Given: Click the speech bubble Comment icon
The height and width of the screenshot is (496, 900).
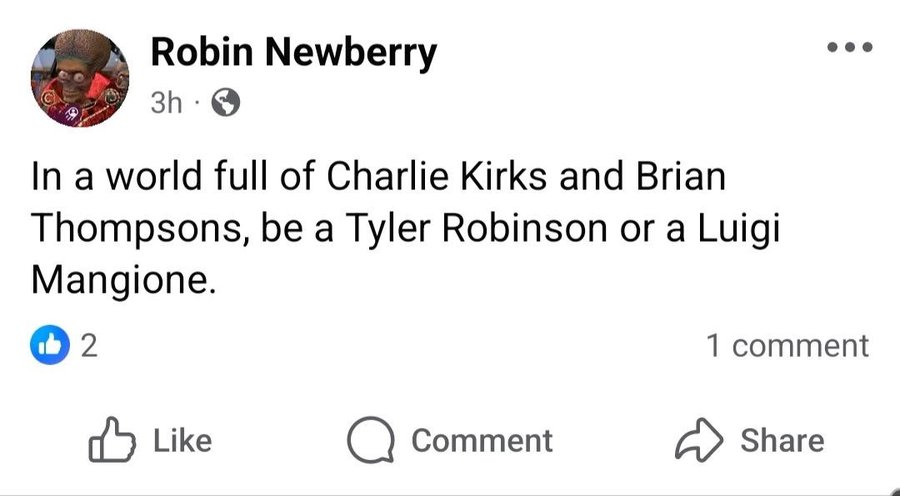Looking at the screenshot, I should 371,440.
